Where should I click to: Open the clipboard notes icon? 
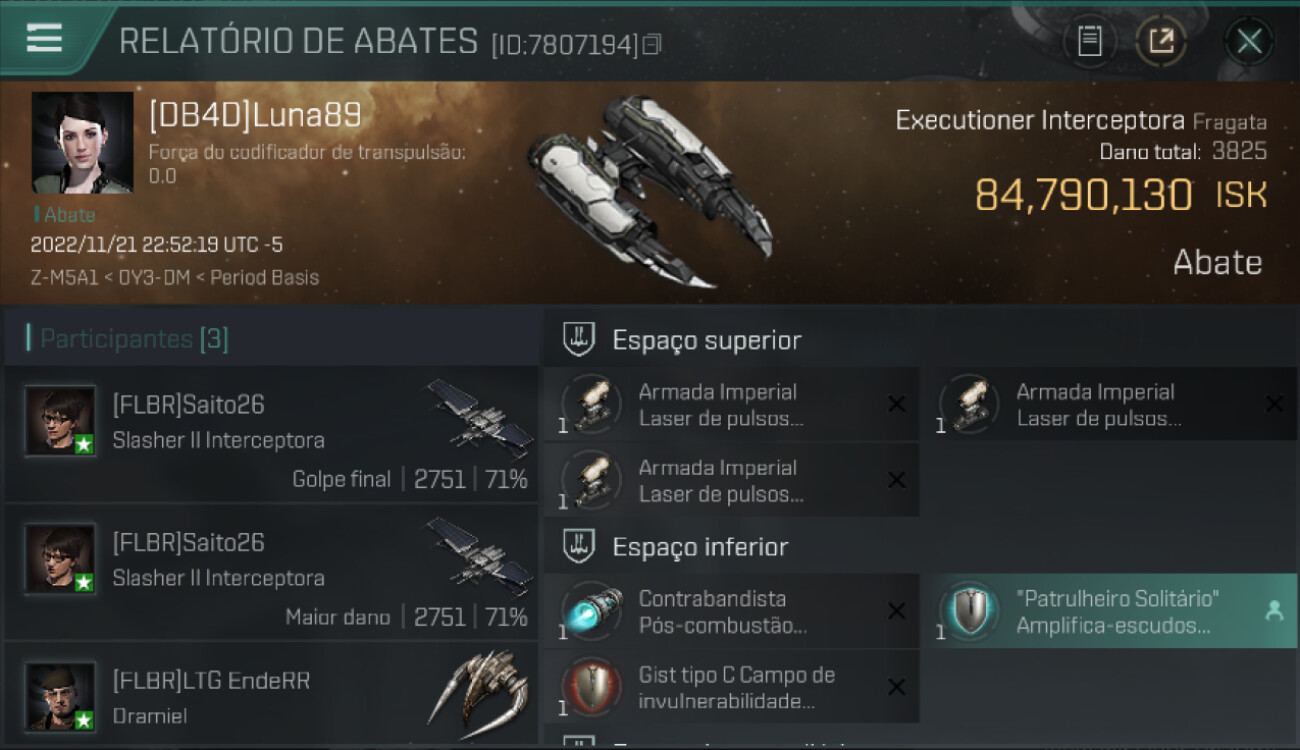(x=1089, y=41)
